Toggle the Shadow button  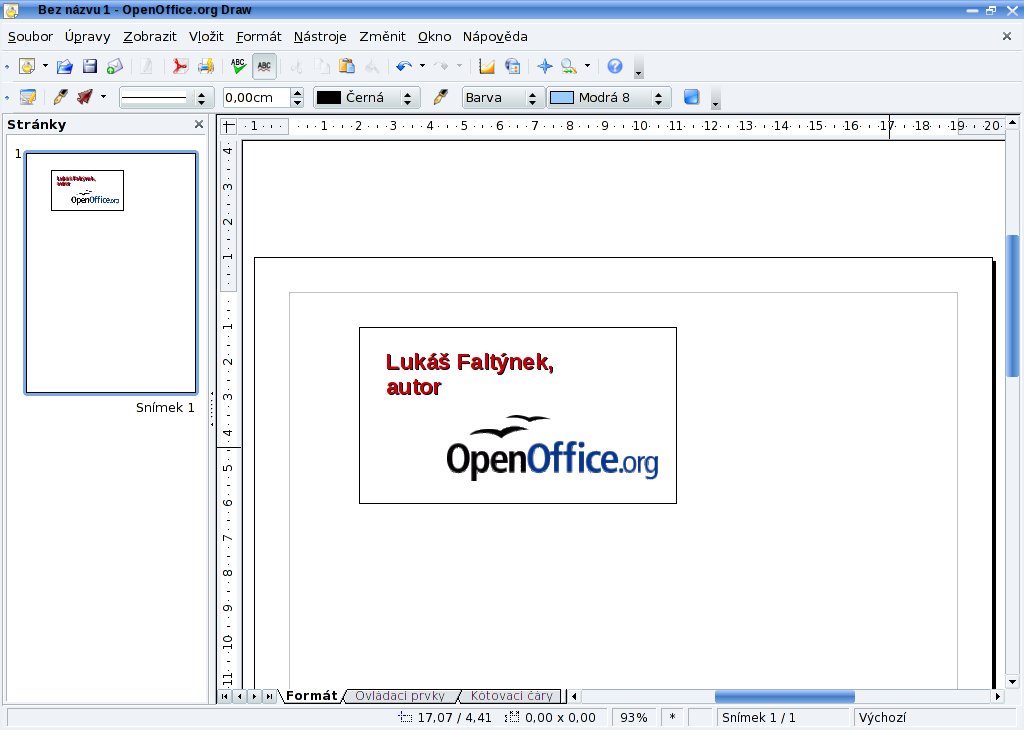point(692,97)
